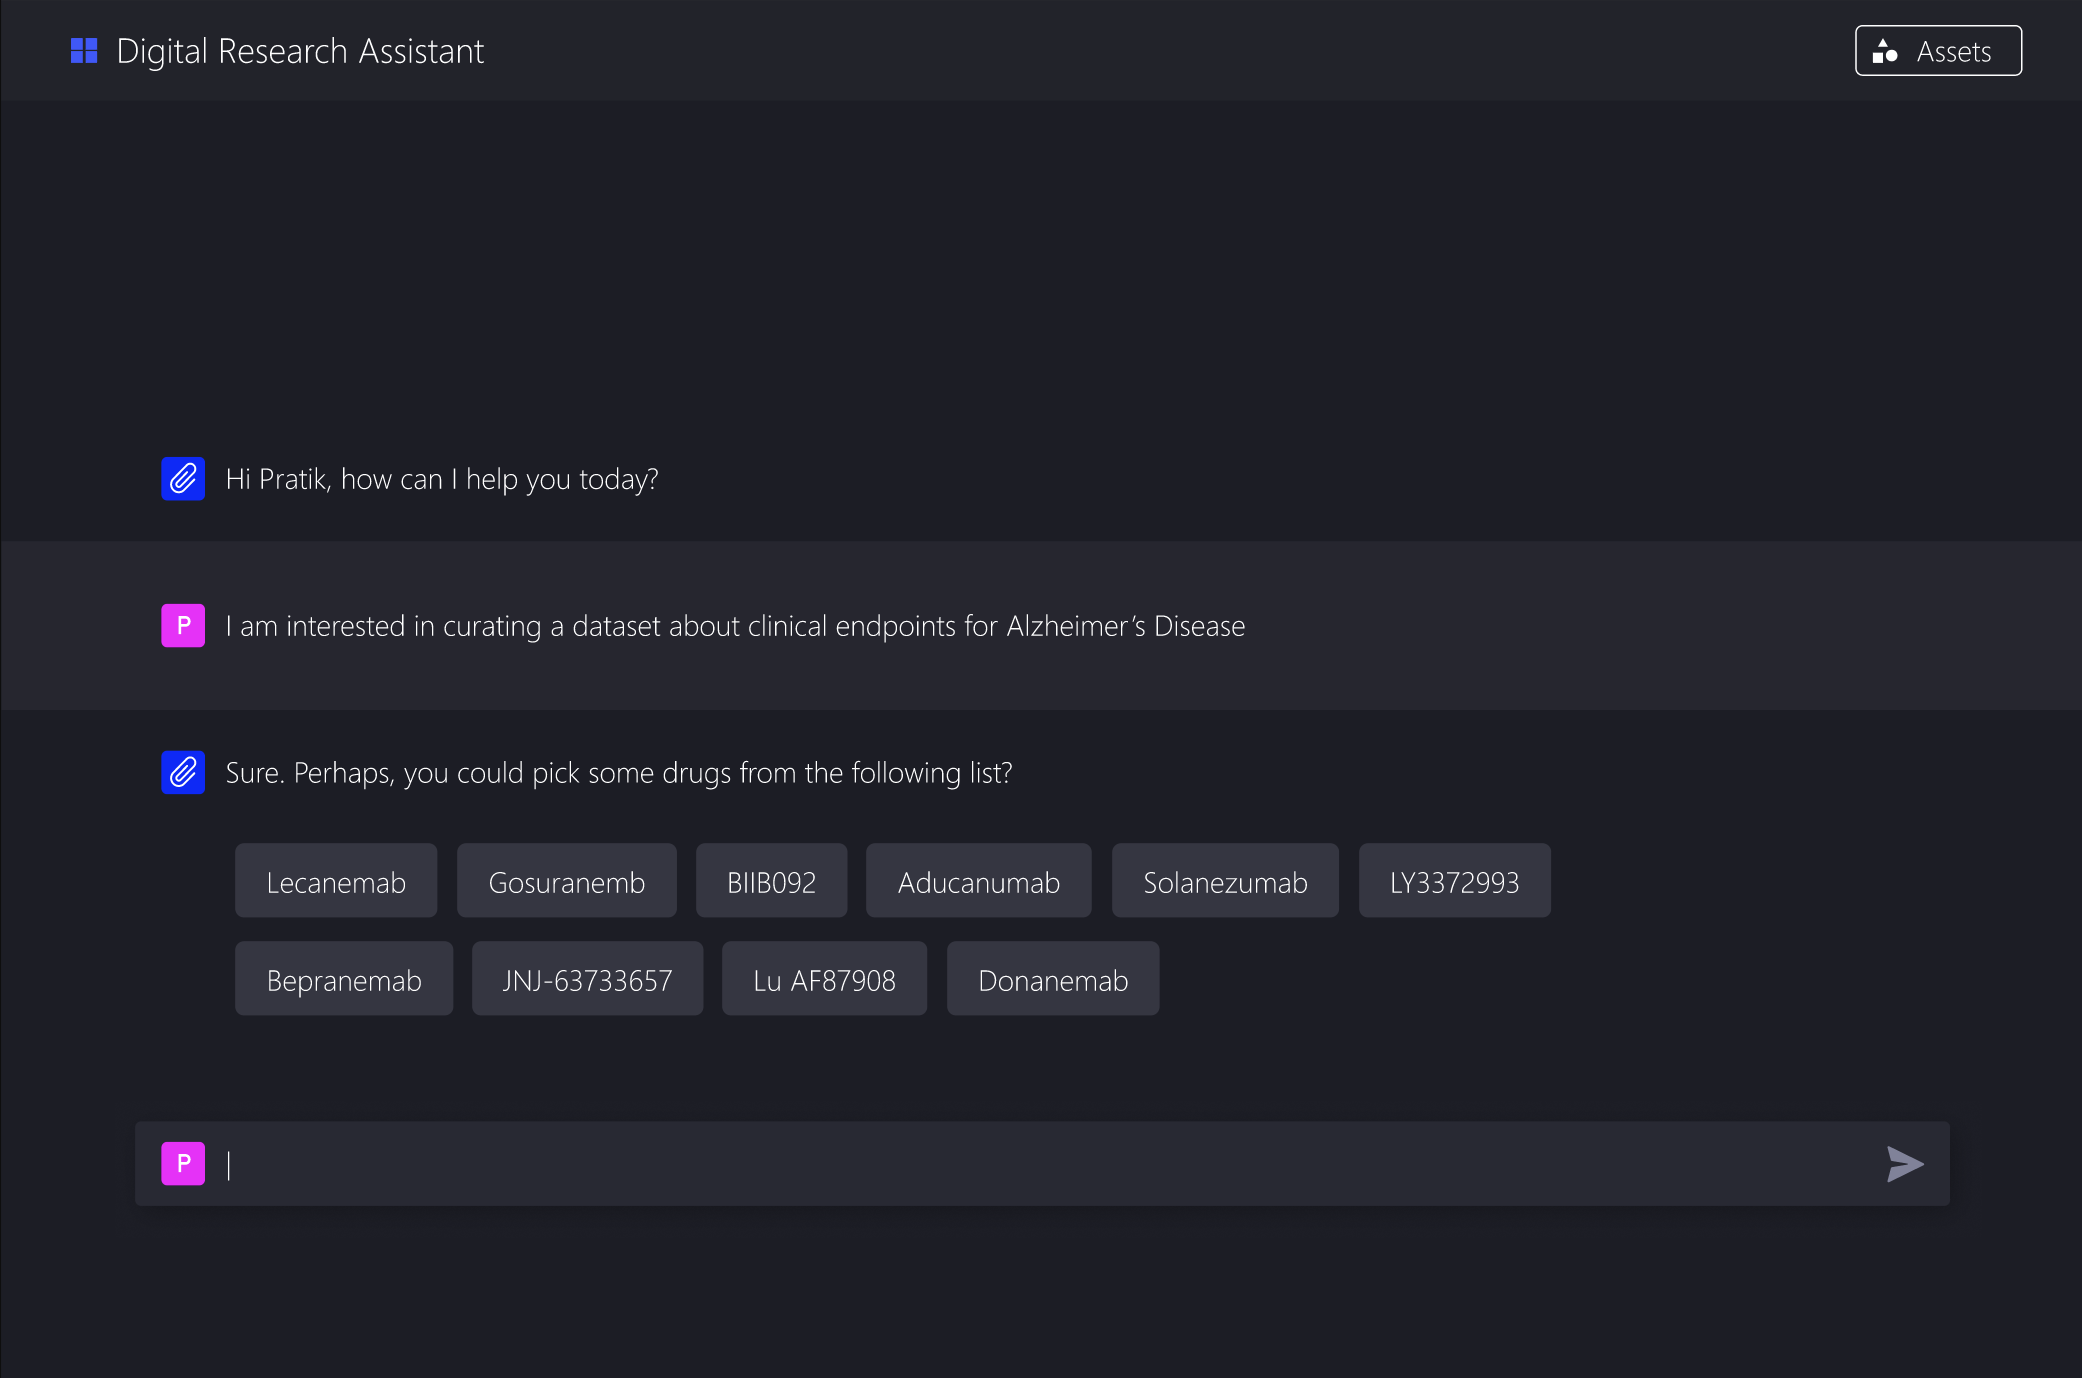
Task: Click the paperclip avatar next to the drug list reply
Action: 183,772
